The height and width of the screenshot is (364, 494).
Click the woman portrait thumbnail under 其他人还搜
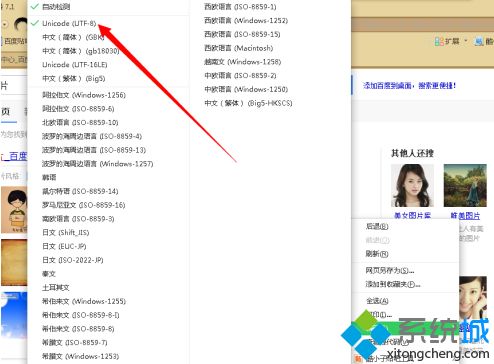click(x=413, y=185)
